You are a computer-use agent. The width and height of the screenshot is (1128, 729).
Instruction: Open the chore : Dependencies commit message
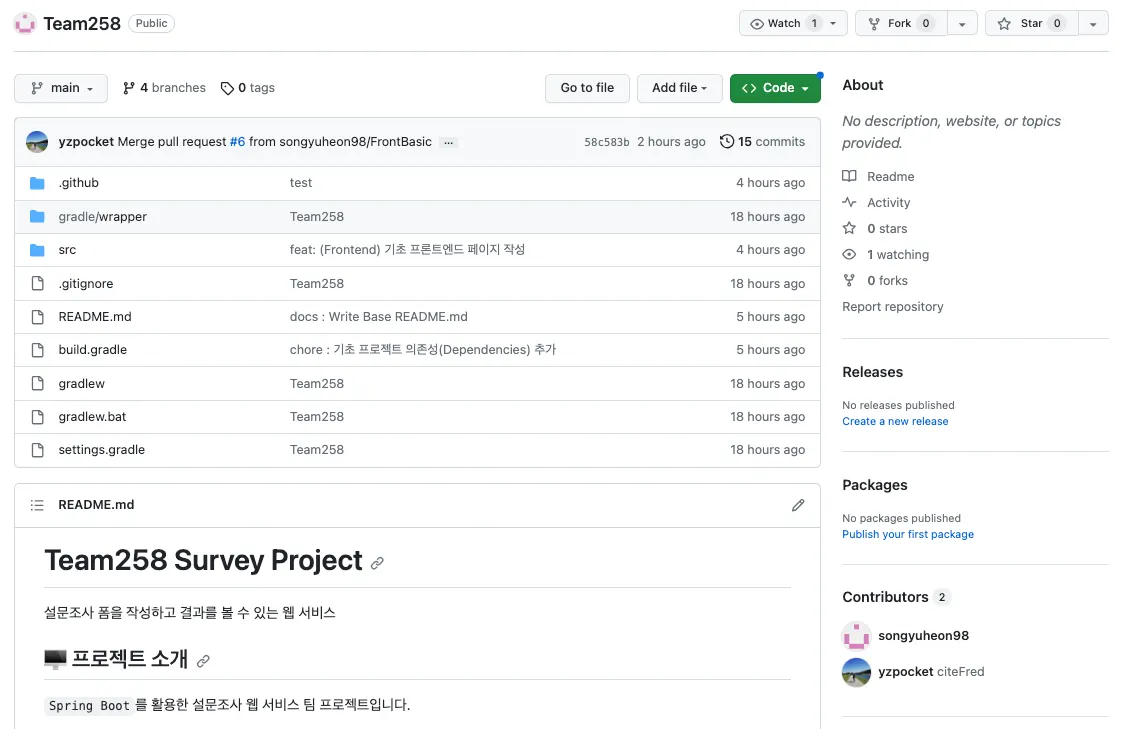click(x=422, y=350)
